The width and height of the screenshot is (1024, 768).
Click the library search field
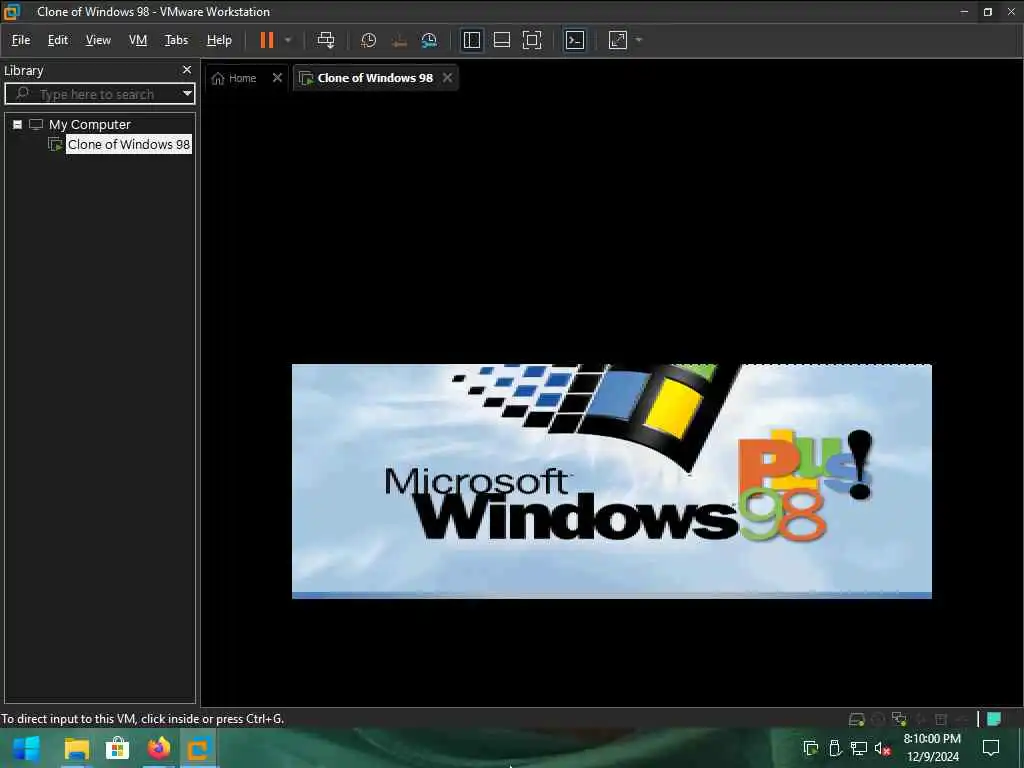pyautogui.click(x=97, y=94)
